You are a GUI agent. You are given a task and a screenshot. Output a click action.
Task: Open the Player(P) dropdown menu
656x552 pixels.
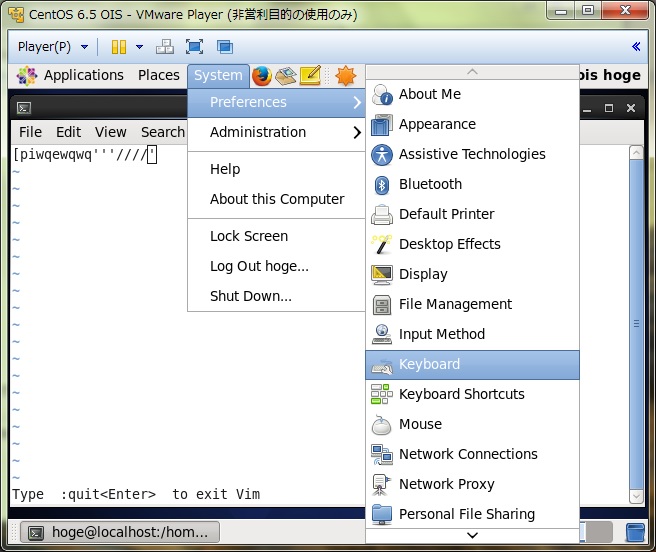pyautogui.click(x=53, y=47)
